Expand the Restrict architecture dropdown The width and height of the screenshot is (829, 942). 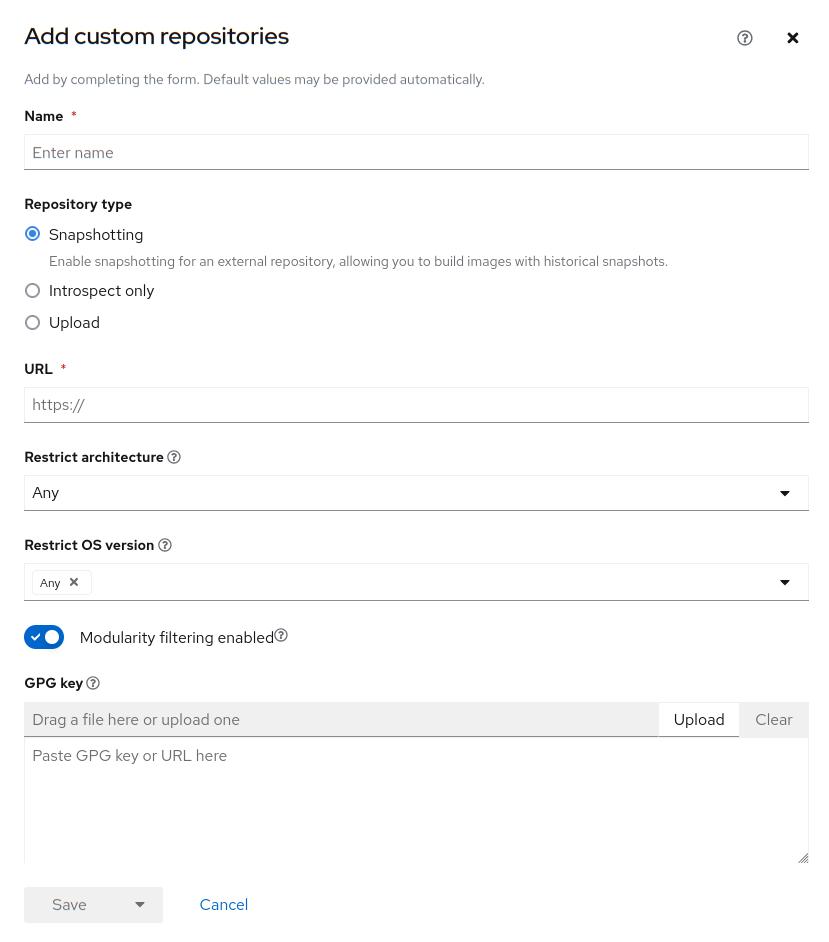coord(784,493)
